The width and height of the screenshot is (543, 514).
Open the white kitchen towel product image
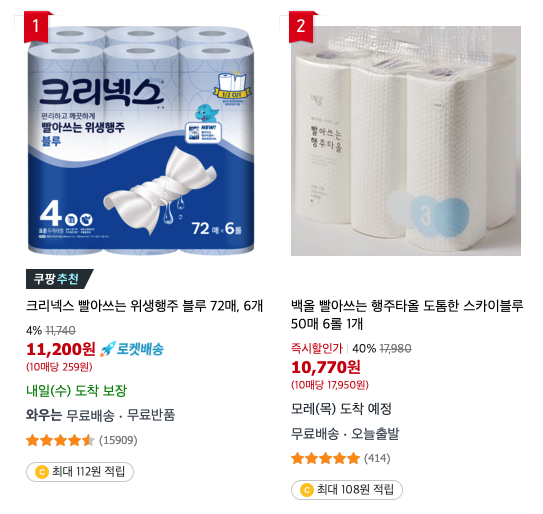tap(406, 141)
